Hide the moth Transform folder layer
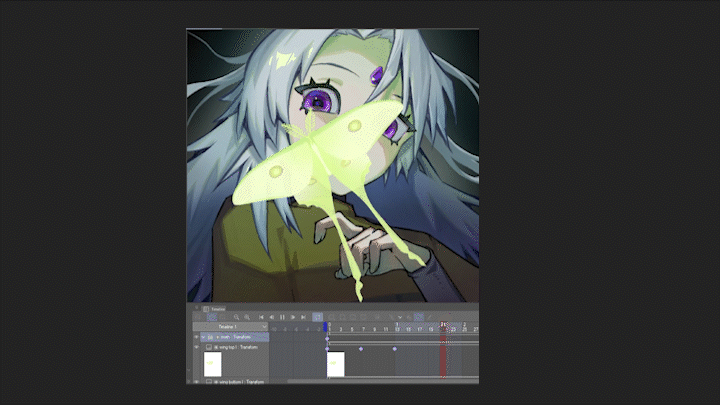The image size is (720, 405). pos(196,337)
